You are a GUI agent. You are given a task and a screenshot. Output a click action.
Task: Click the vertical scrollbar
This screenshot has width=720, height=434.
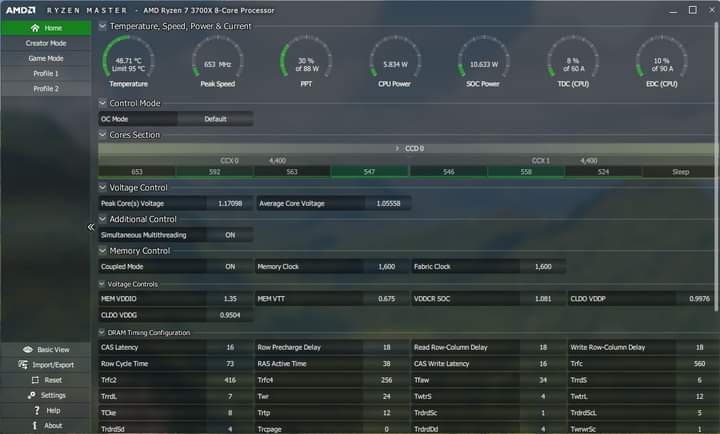point(716,165)
